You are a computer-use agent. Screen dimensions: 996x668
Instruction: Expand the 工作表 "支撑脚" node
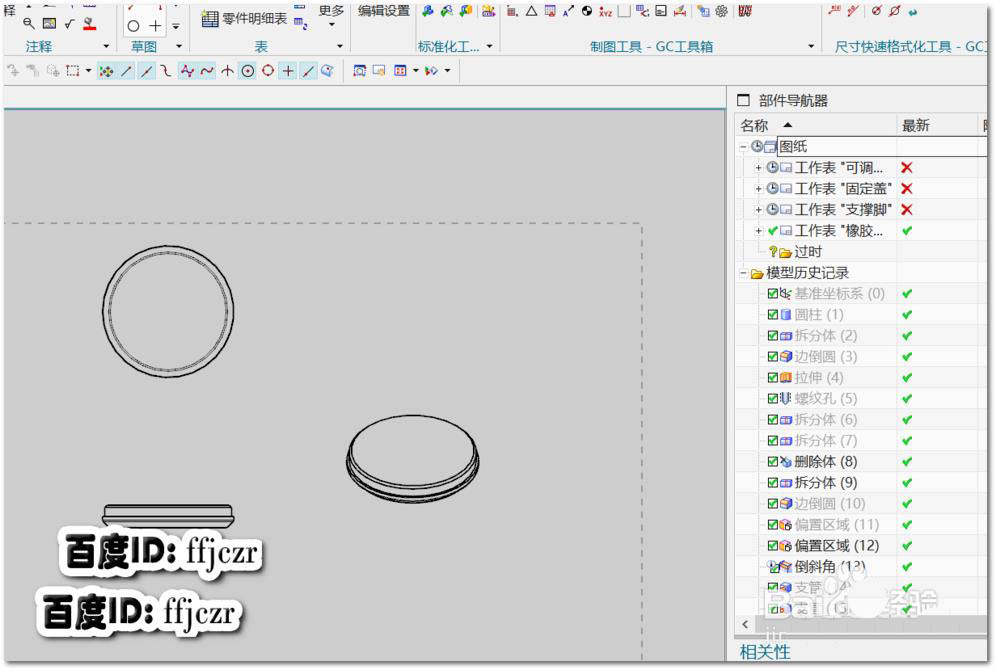(x=758, y=210)
